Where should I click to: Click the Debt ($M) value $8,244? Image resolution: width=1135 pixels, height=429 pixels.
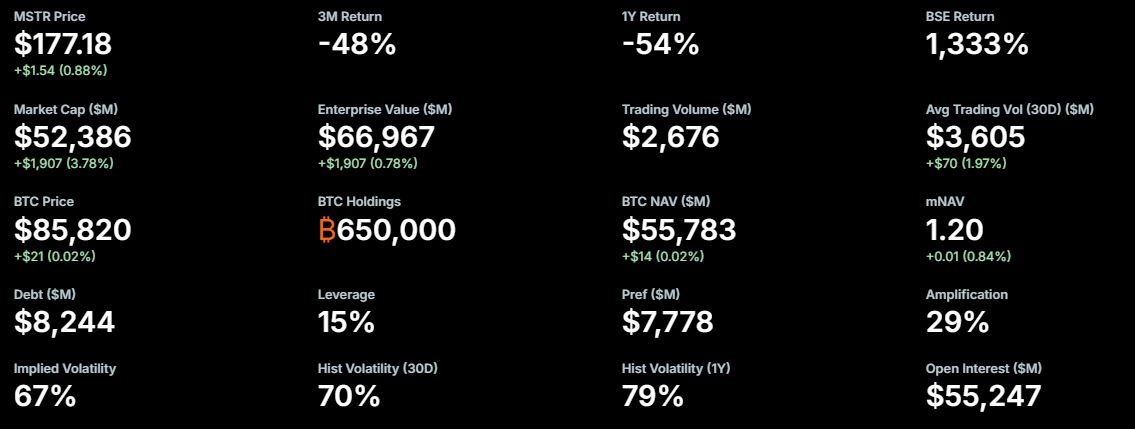[65, 322]
